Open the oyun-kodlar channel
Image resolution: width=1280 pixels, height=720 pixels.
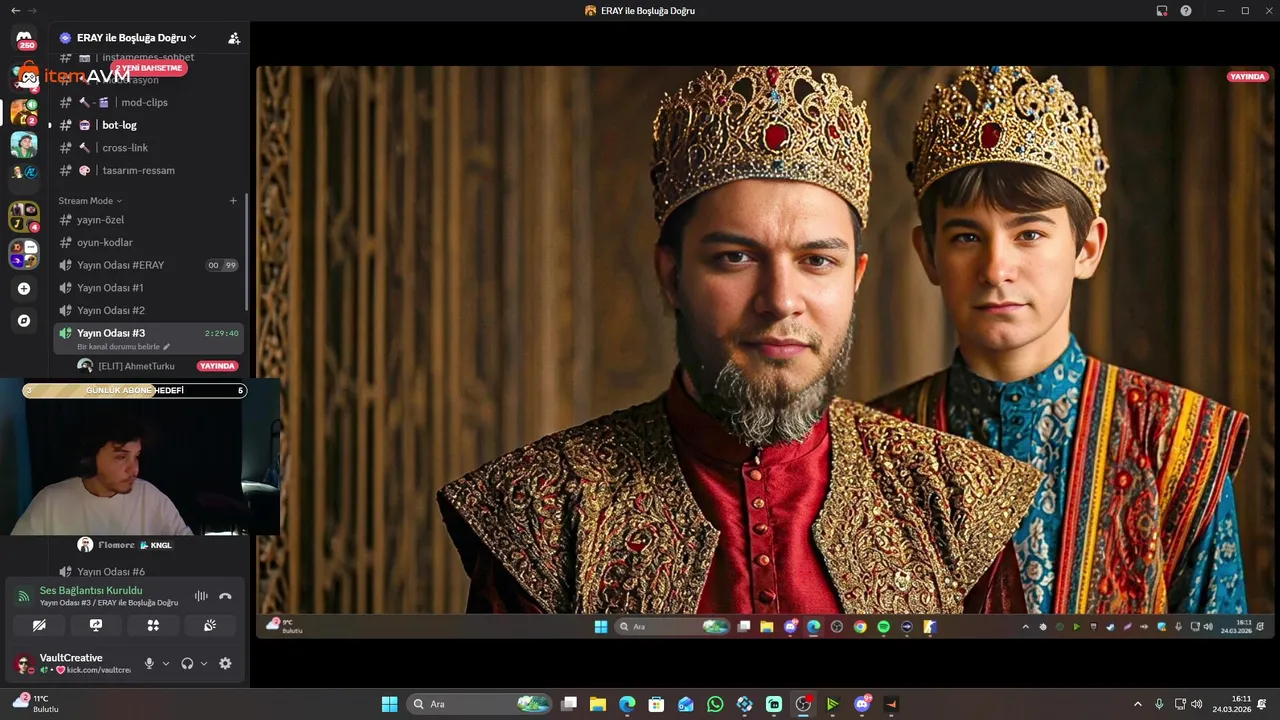pos(148,242)
